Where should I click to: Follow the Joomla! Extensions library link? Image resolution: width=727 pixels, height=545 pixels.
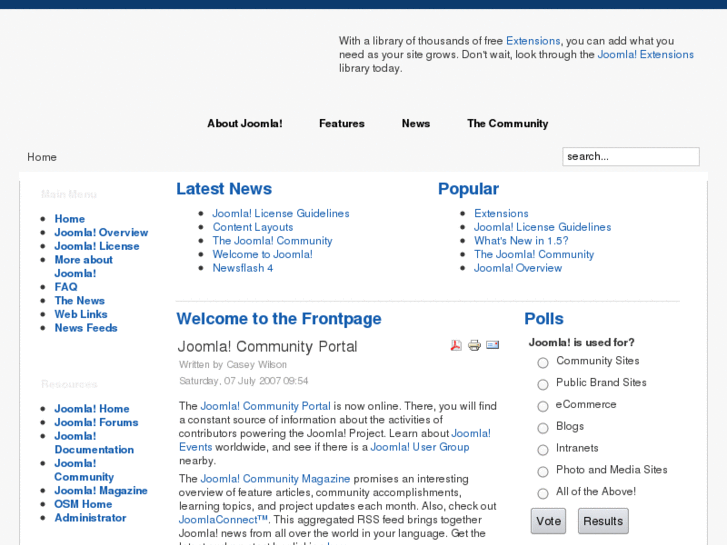(646, 54)
